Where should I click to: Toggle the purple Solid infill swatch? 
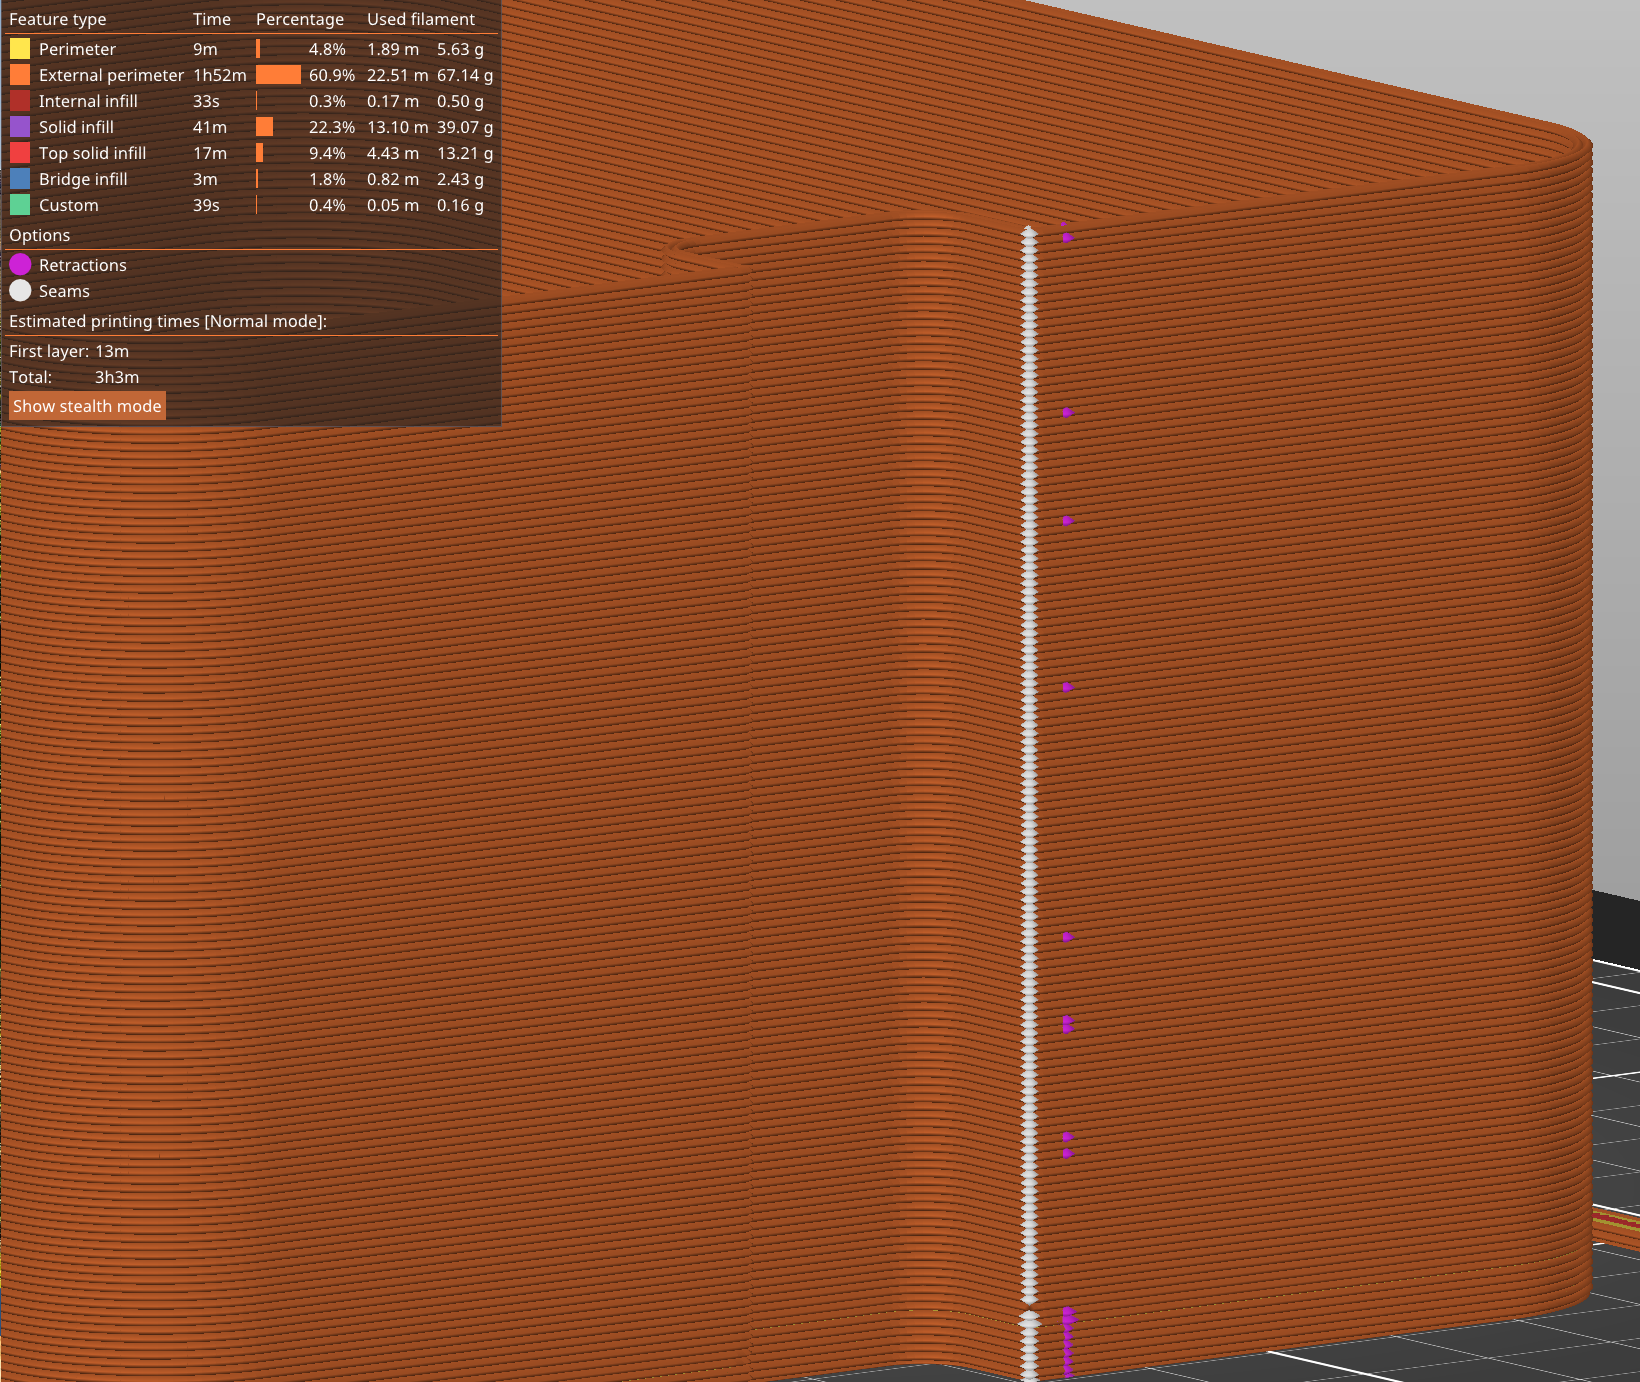coord(20,126)
